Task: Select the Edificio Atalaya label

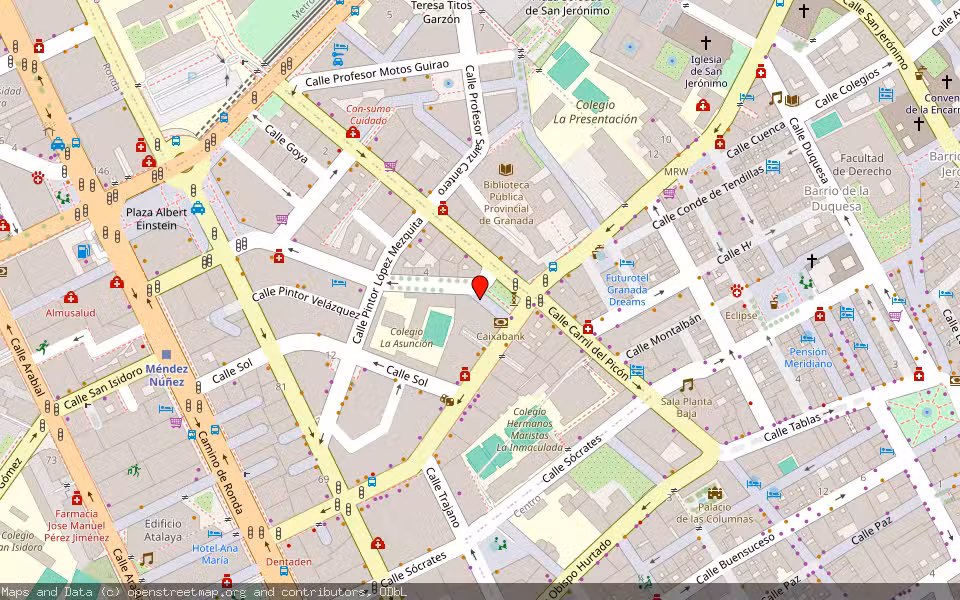Action: click(x=163, y=530)
